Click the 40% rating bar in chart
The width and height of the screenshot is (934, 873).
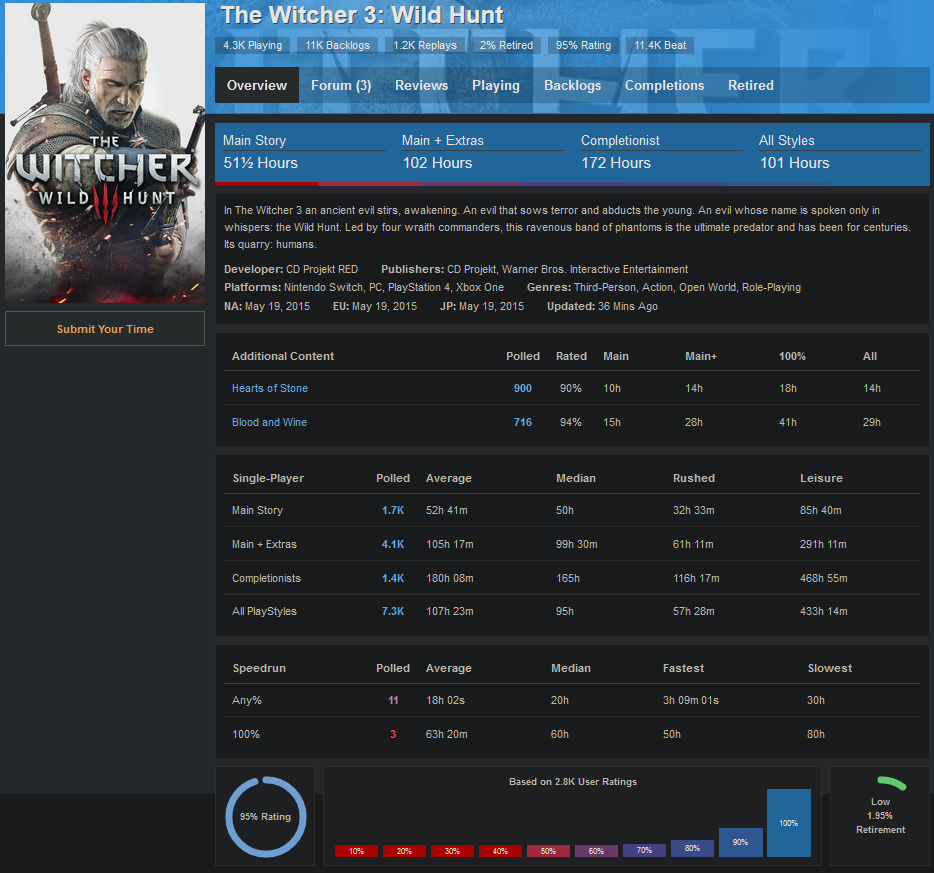pyautogui.click(x=500, y=851)
